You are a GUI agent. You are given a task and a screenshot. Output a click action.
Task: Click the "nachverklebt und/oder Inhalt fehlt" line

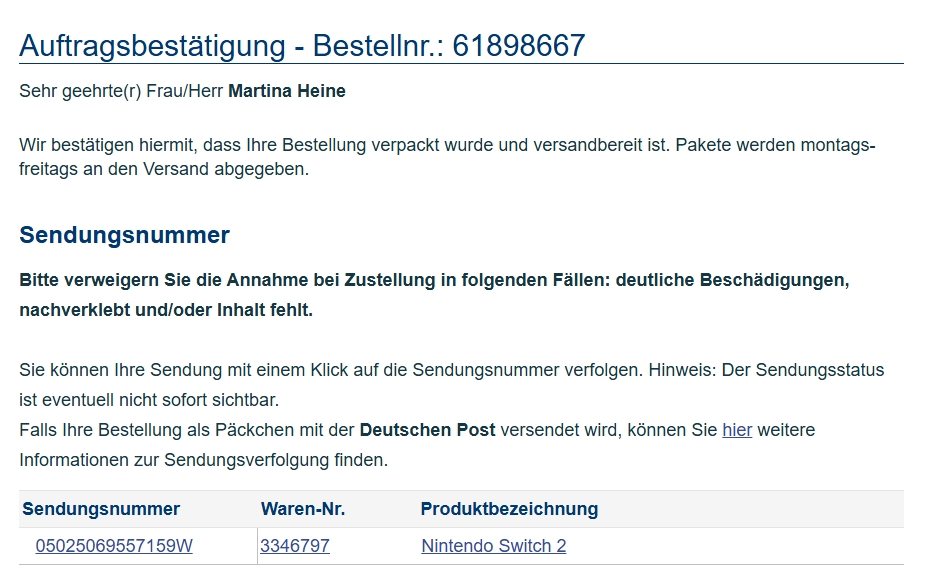tap(166, 310)
